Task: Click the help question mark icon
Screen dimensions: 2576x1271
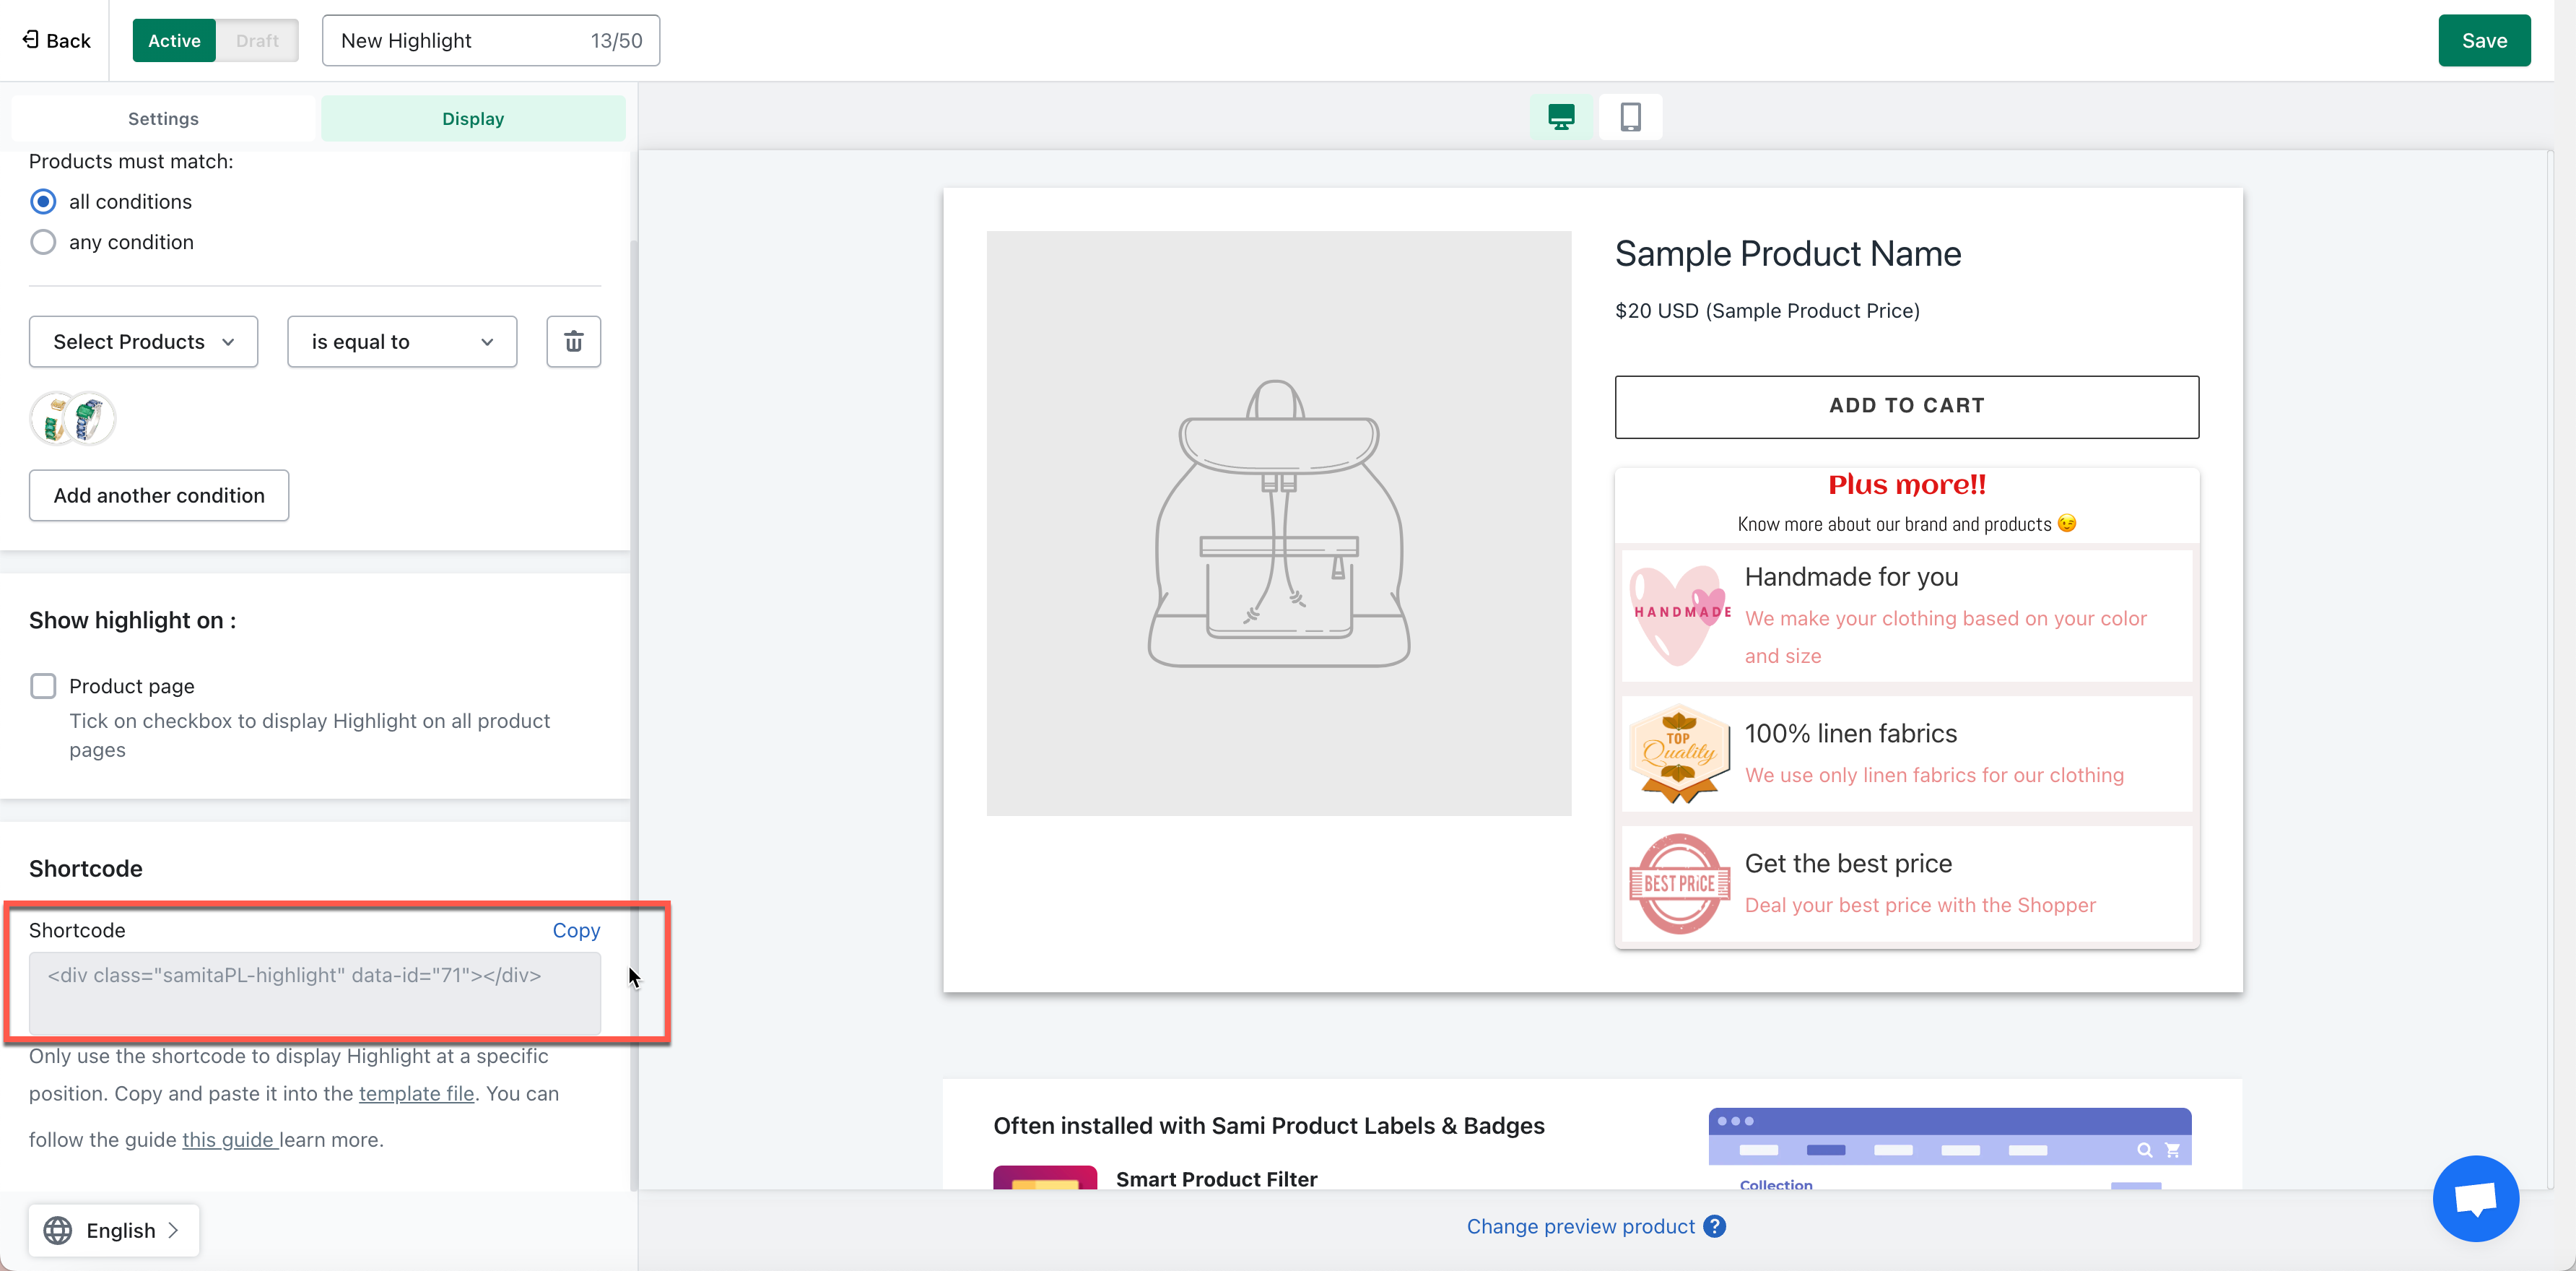Action: coord(1715,1226)
